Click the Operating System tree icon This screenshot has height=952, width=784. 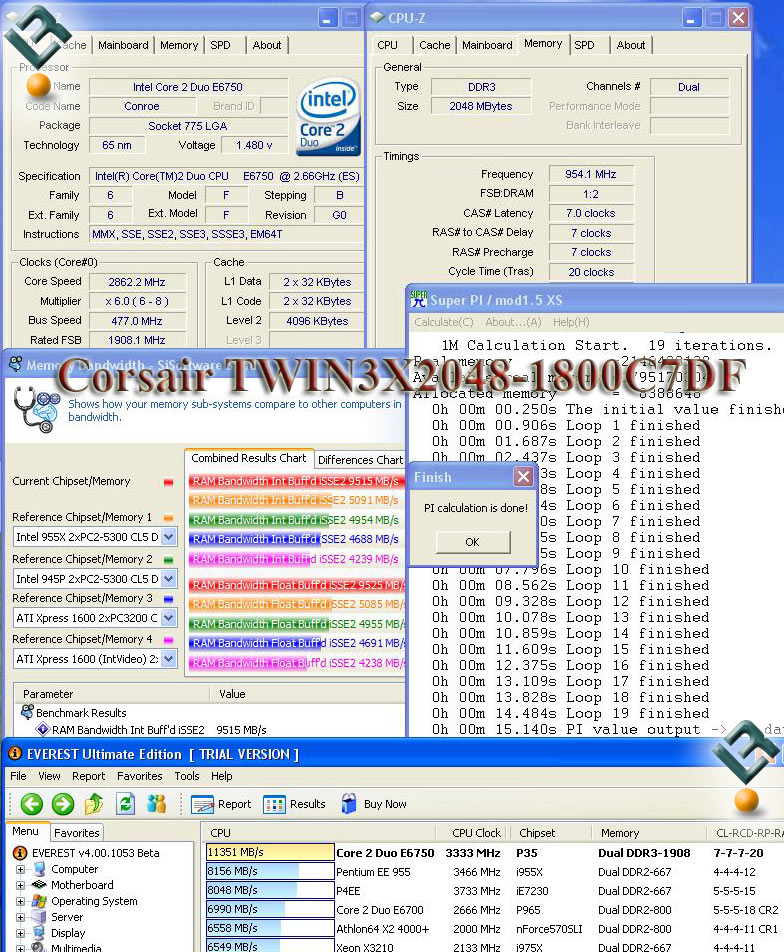(39, 901)
